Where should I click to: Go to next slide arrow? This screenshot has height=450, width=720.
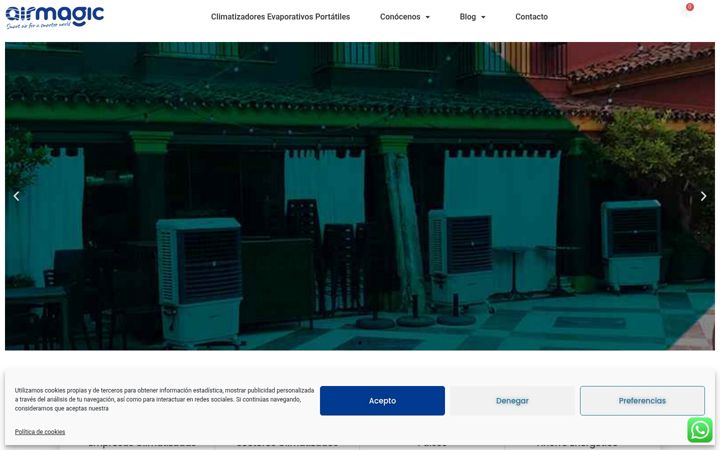[703, 196]
